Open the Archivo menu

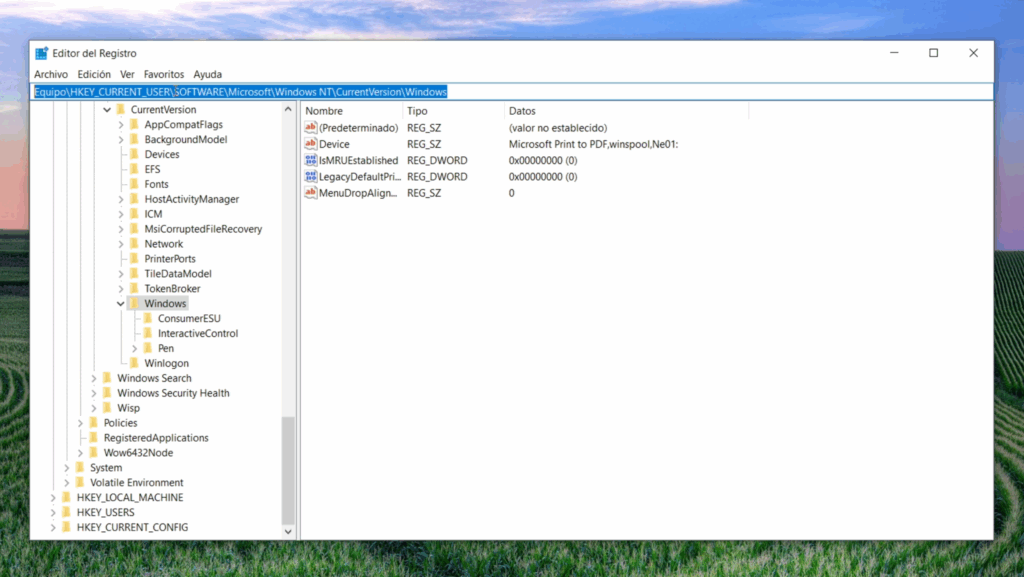click(x=51, y=74)
